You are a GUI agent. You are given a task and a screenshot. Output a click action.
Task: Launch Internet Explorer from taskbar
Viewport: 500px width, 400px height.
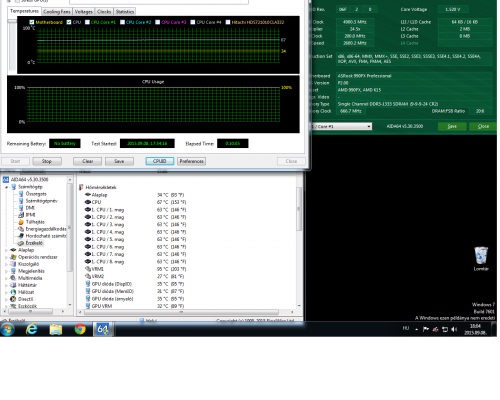32,329
